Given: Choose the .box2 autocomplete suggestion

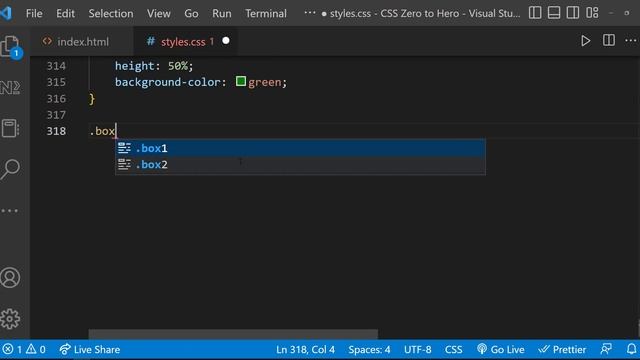Looking at the screenshot, I should point(300,164).
